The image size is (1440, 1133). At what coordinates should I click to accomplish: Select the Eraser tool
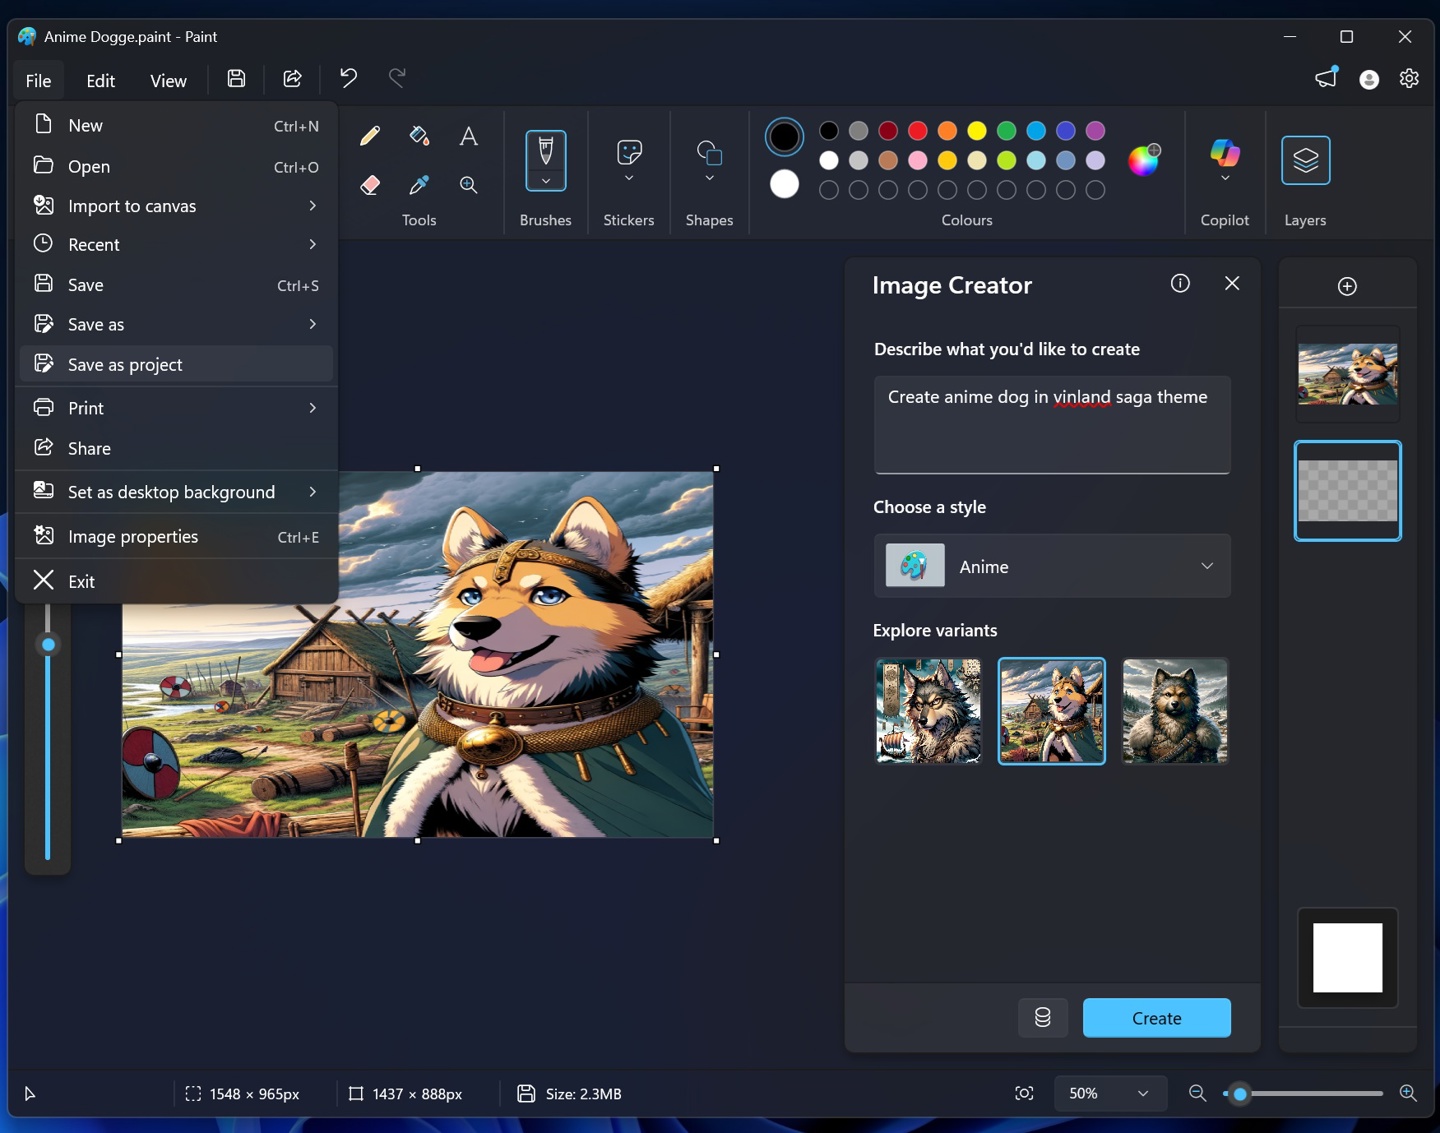point(370,185)
